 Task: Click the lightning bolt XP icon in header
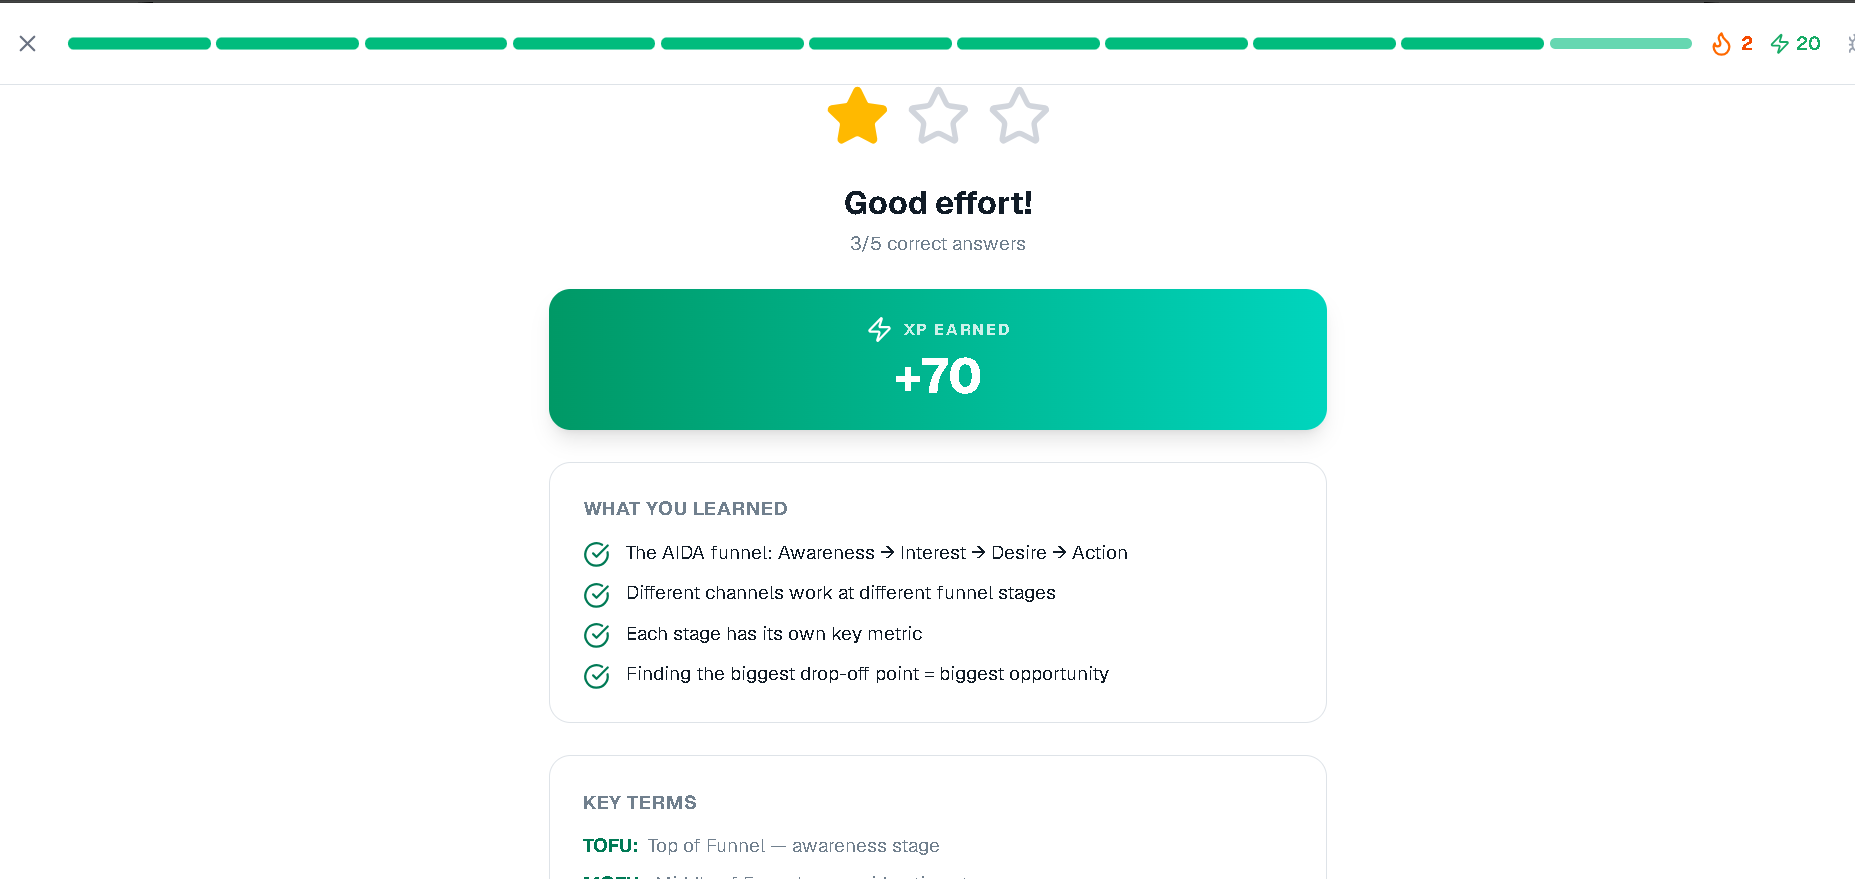point(1780,44)
